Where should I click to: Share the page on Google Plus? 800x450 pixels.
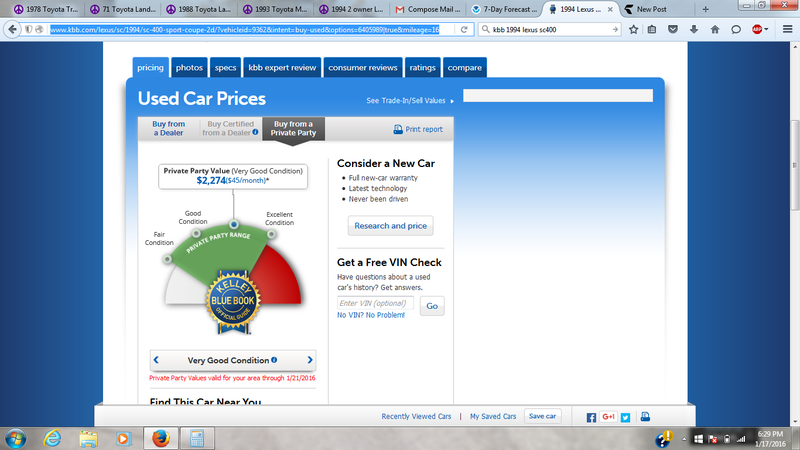pos(608,417)
